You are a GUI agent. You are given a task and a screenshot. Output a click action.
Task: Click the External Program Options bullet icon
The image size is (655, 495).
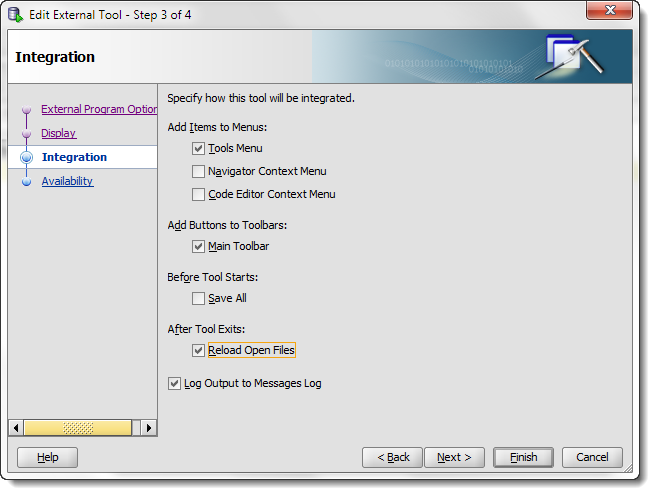coord(26,109)
